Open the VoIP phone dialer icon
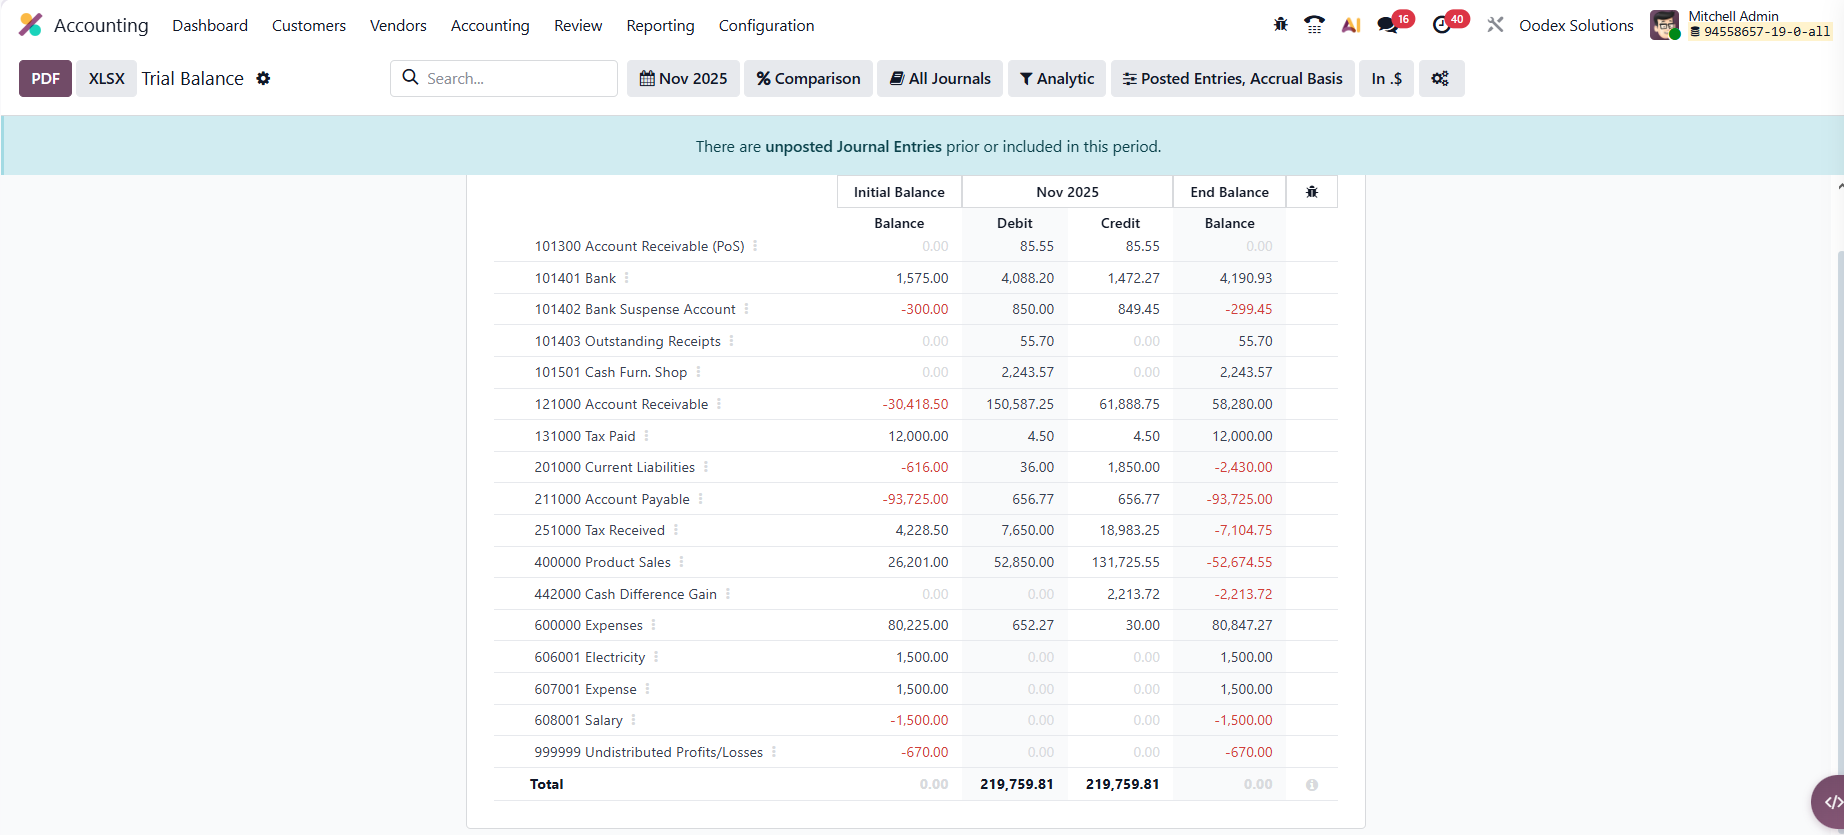 [1314, 25]
